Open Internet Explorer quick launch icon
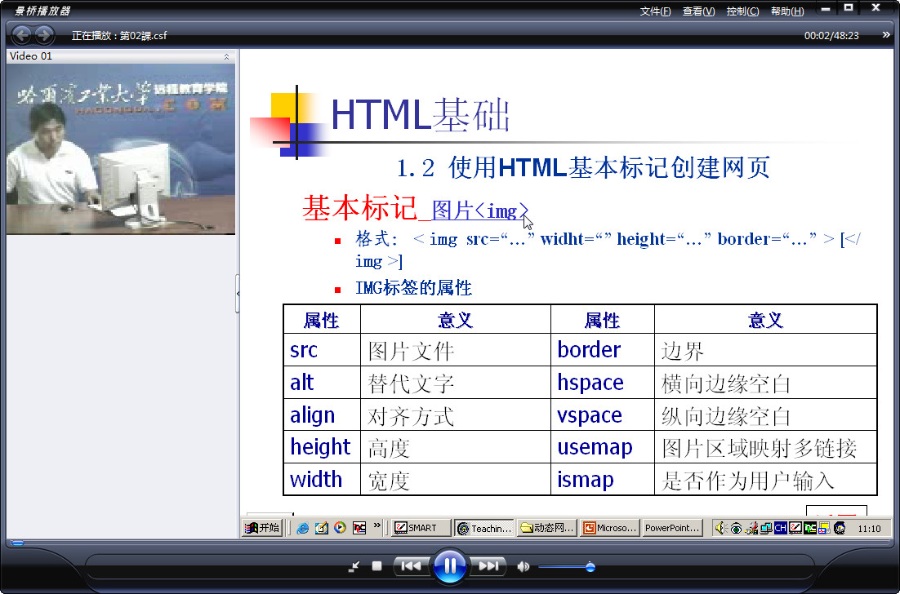 click(x=302, y=528)
